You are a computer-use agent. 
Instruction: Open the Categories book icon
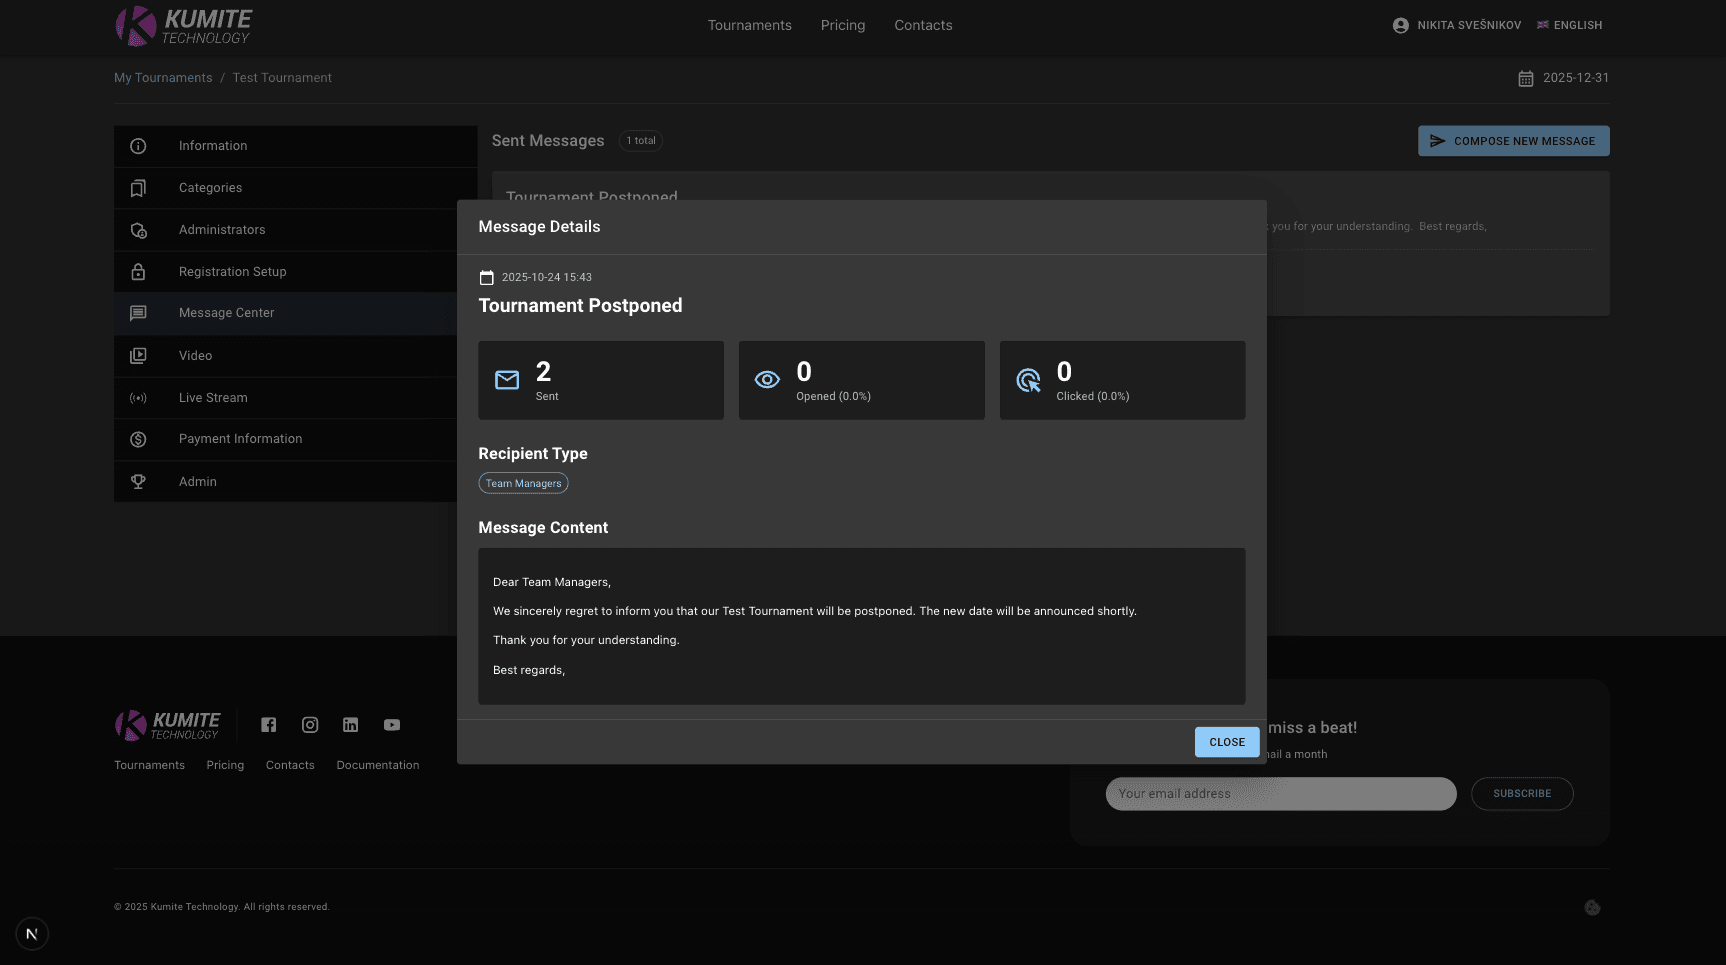pos(138,187)
